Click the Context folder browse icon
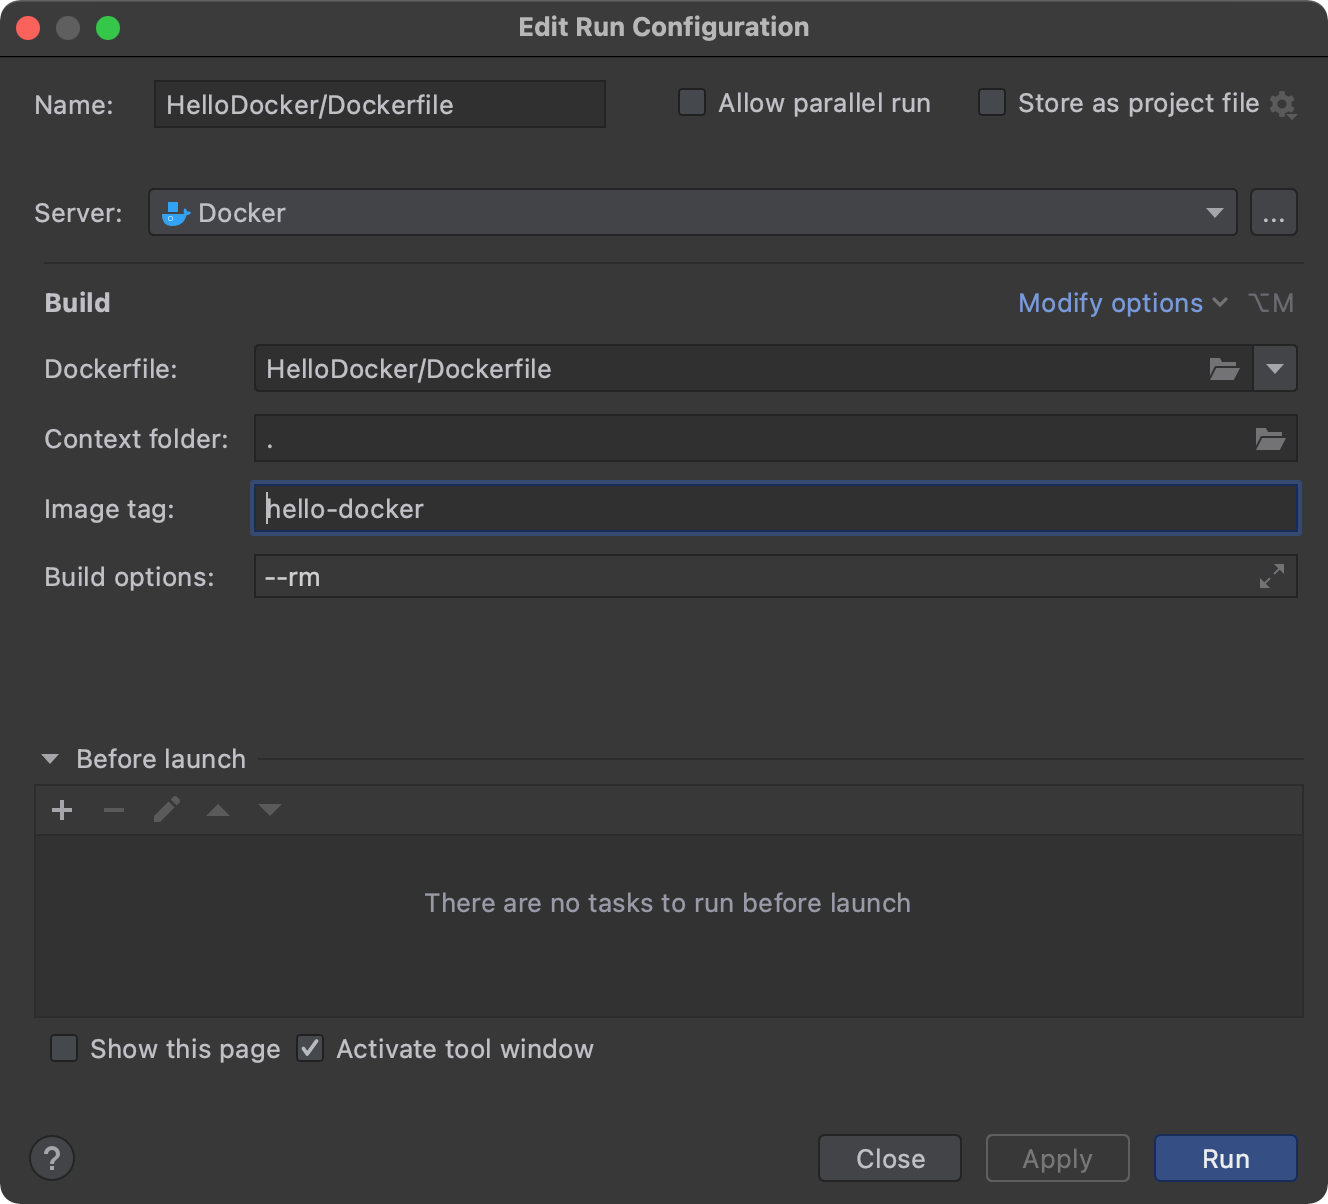 click(1271, 438)
